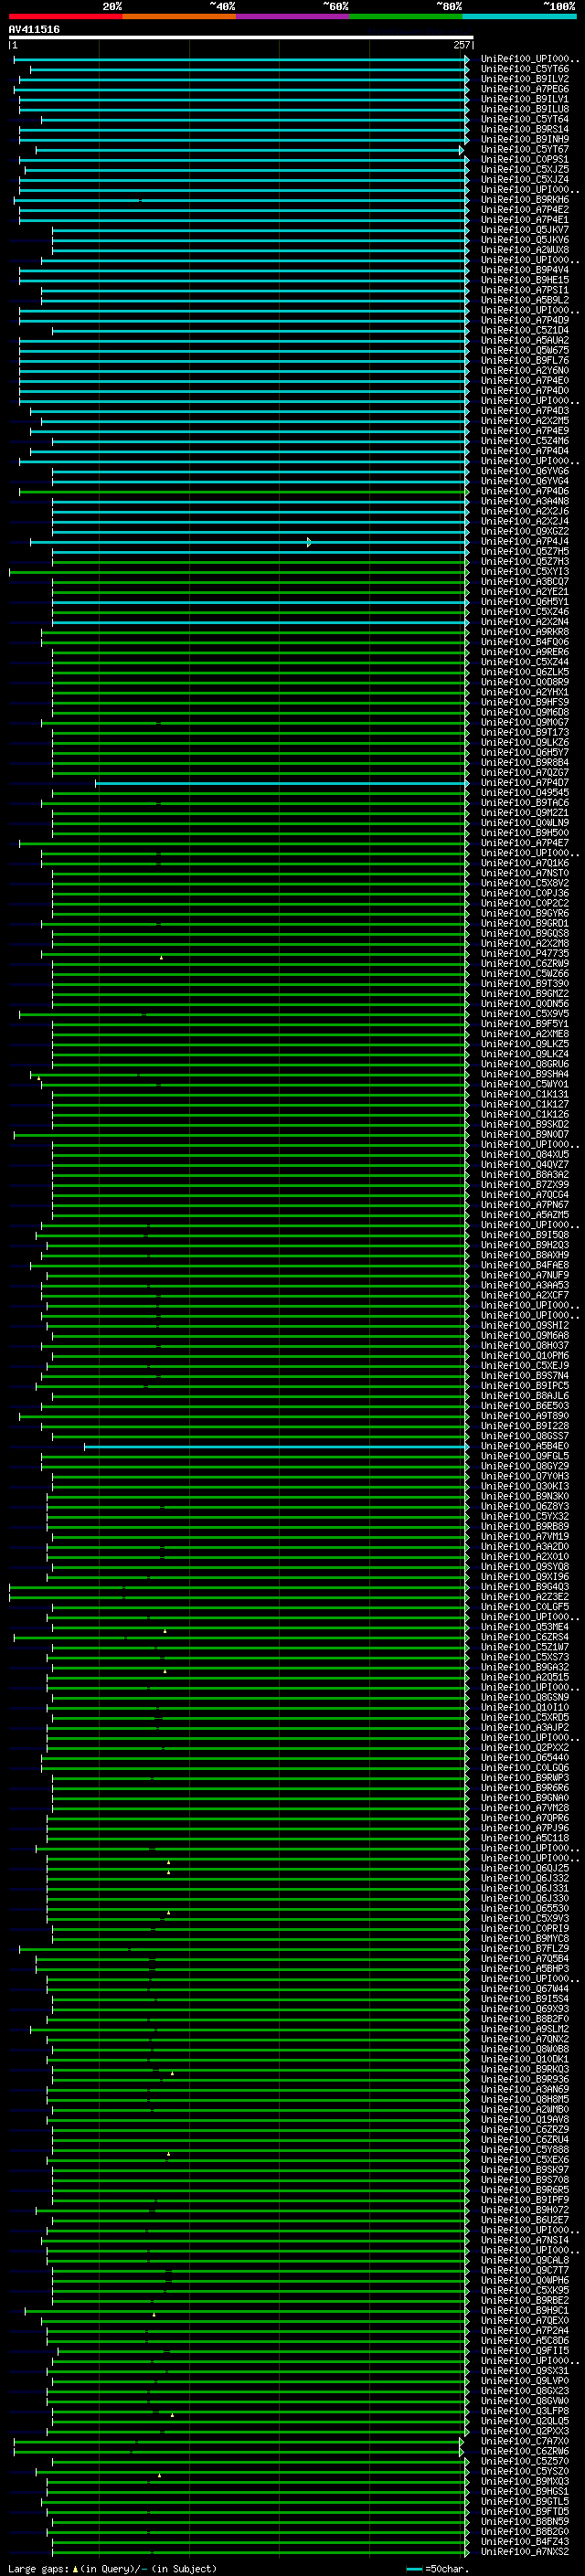Click the orange ~40% identity legend bar
The width and height of the screenshot is (585, 2576).
(179, 16)
